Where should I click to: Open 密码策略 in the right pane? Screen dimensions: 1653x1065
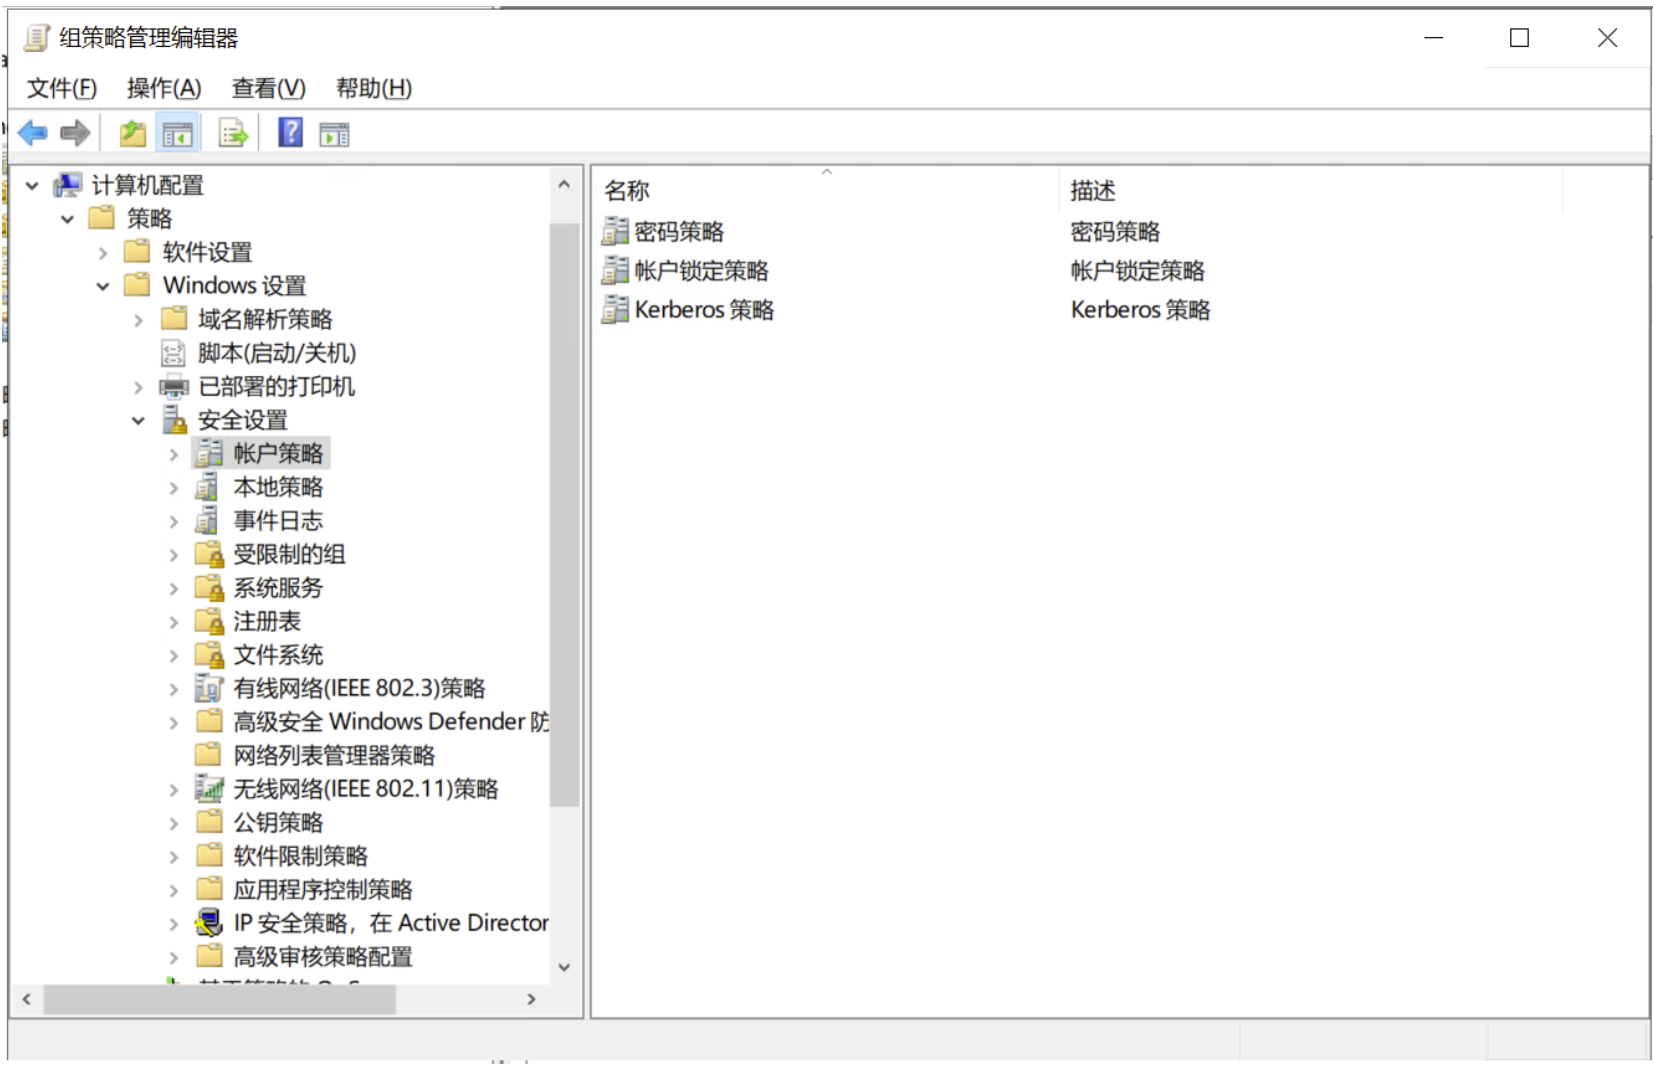coord(678,232)
